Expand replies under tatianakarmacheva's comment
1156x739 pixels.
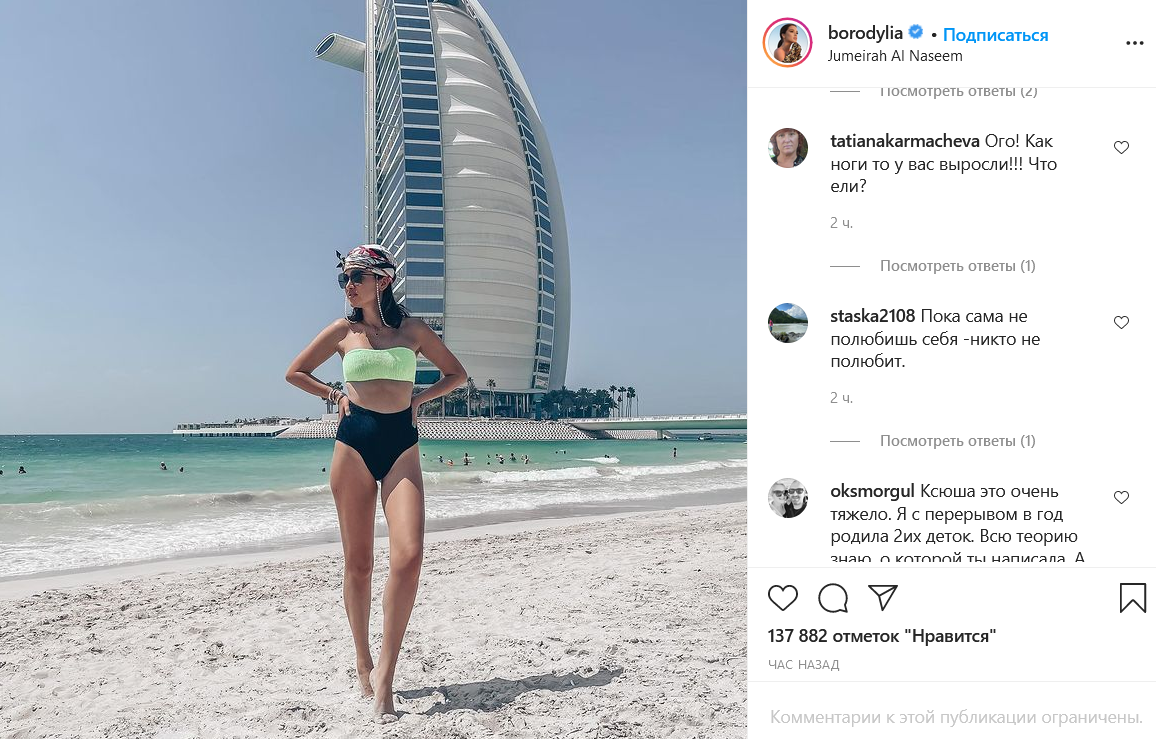pyautogui.click(x=957, y=266)
